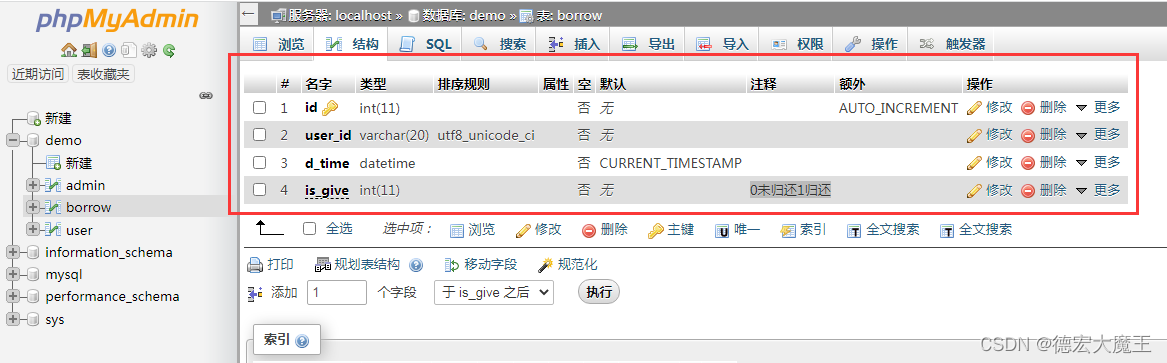Click the help icon beside 规划表结构
Screen dimensions: 1167x363
(416, 265)
